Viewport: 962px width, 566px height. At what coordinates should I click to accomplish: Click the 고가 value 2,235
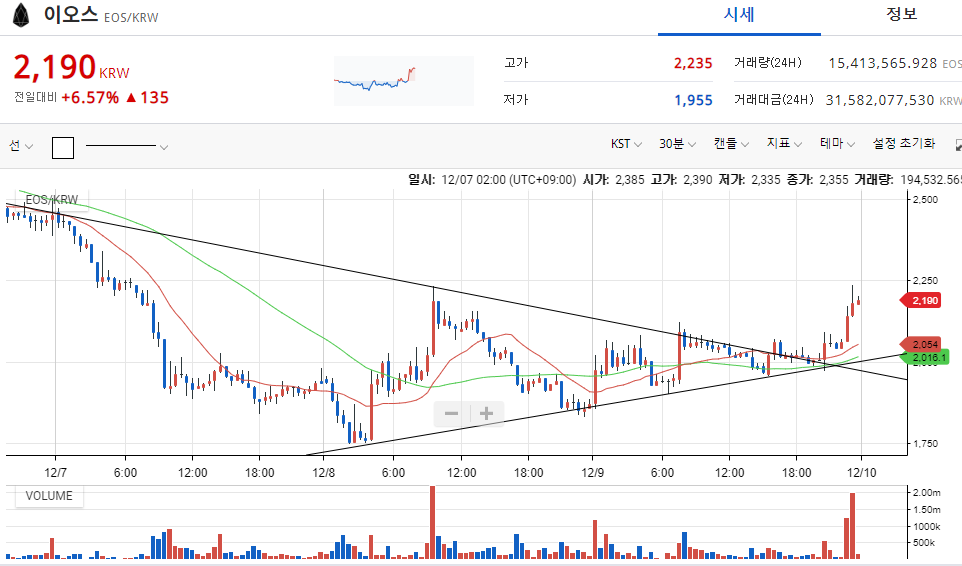[x=693, y=63]
